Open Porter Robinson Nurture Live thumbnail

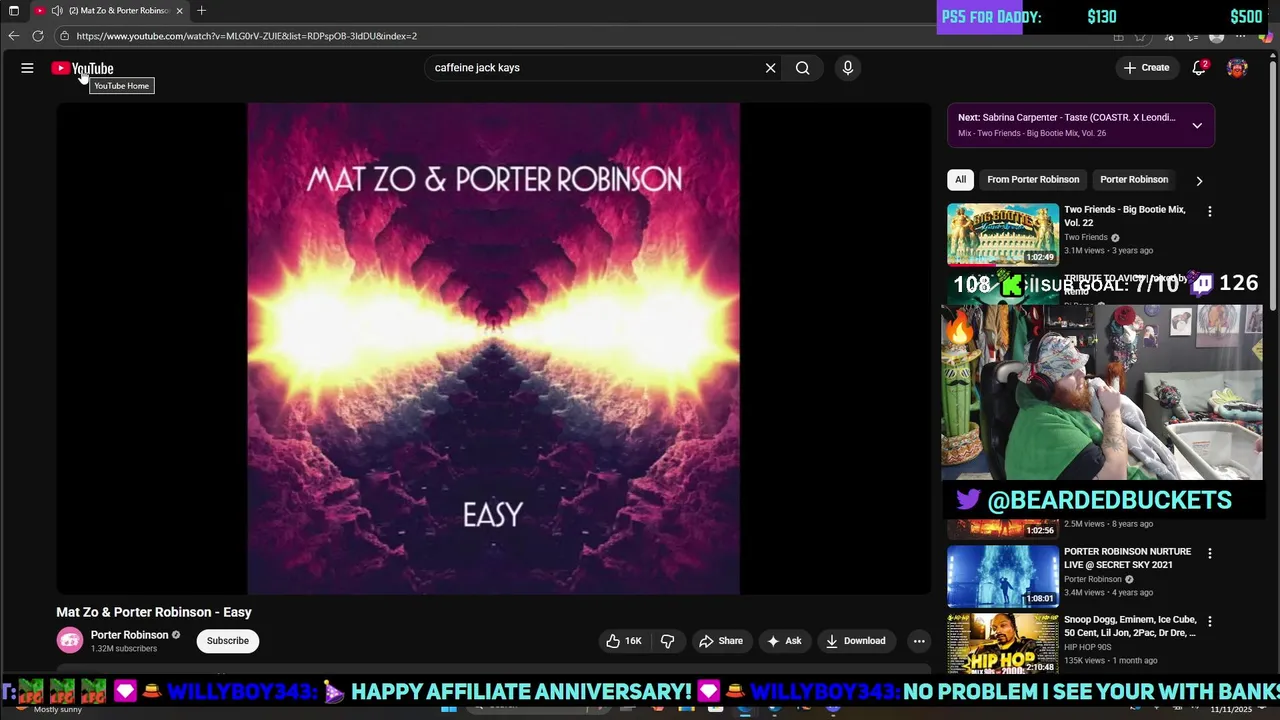tap(1003, 576)
